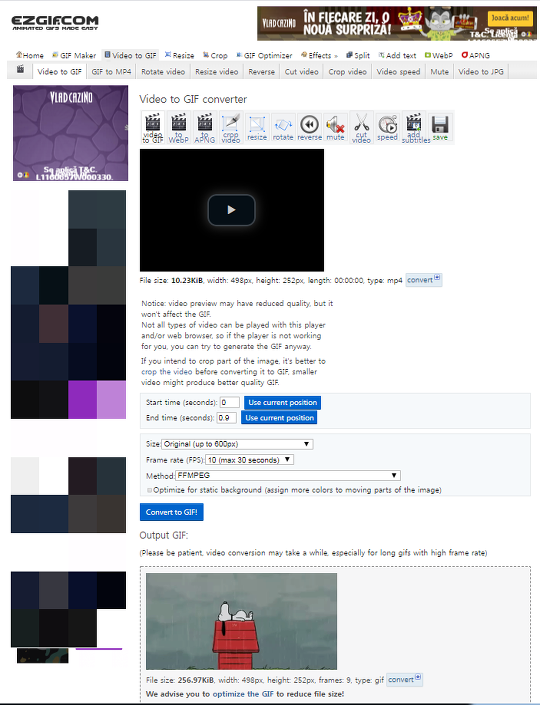Open the Size dropdown

237,444
